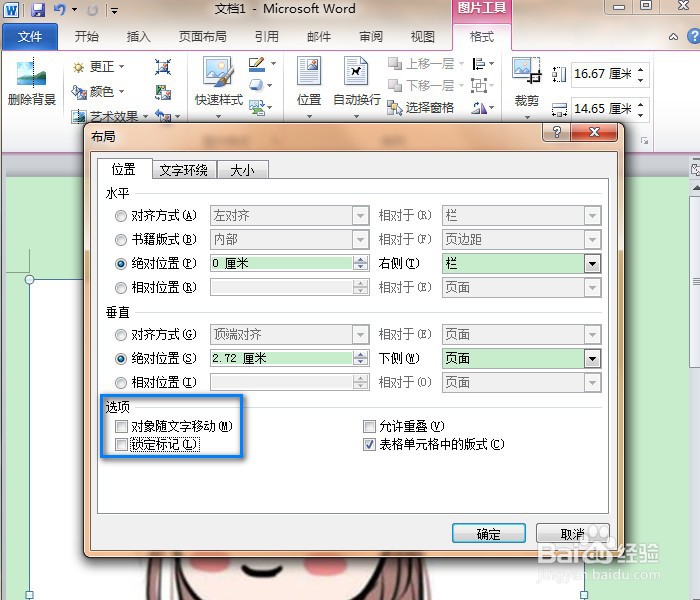700x600 pixels.
Task: Click the vertical absolute position 2.72 厘米 field
Action: click(282, 358)
